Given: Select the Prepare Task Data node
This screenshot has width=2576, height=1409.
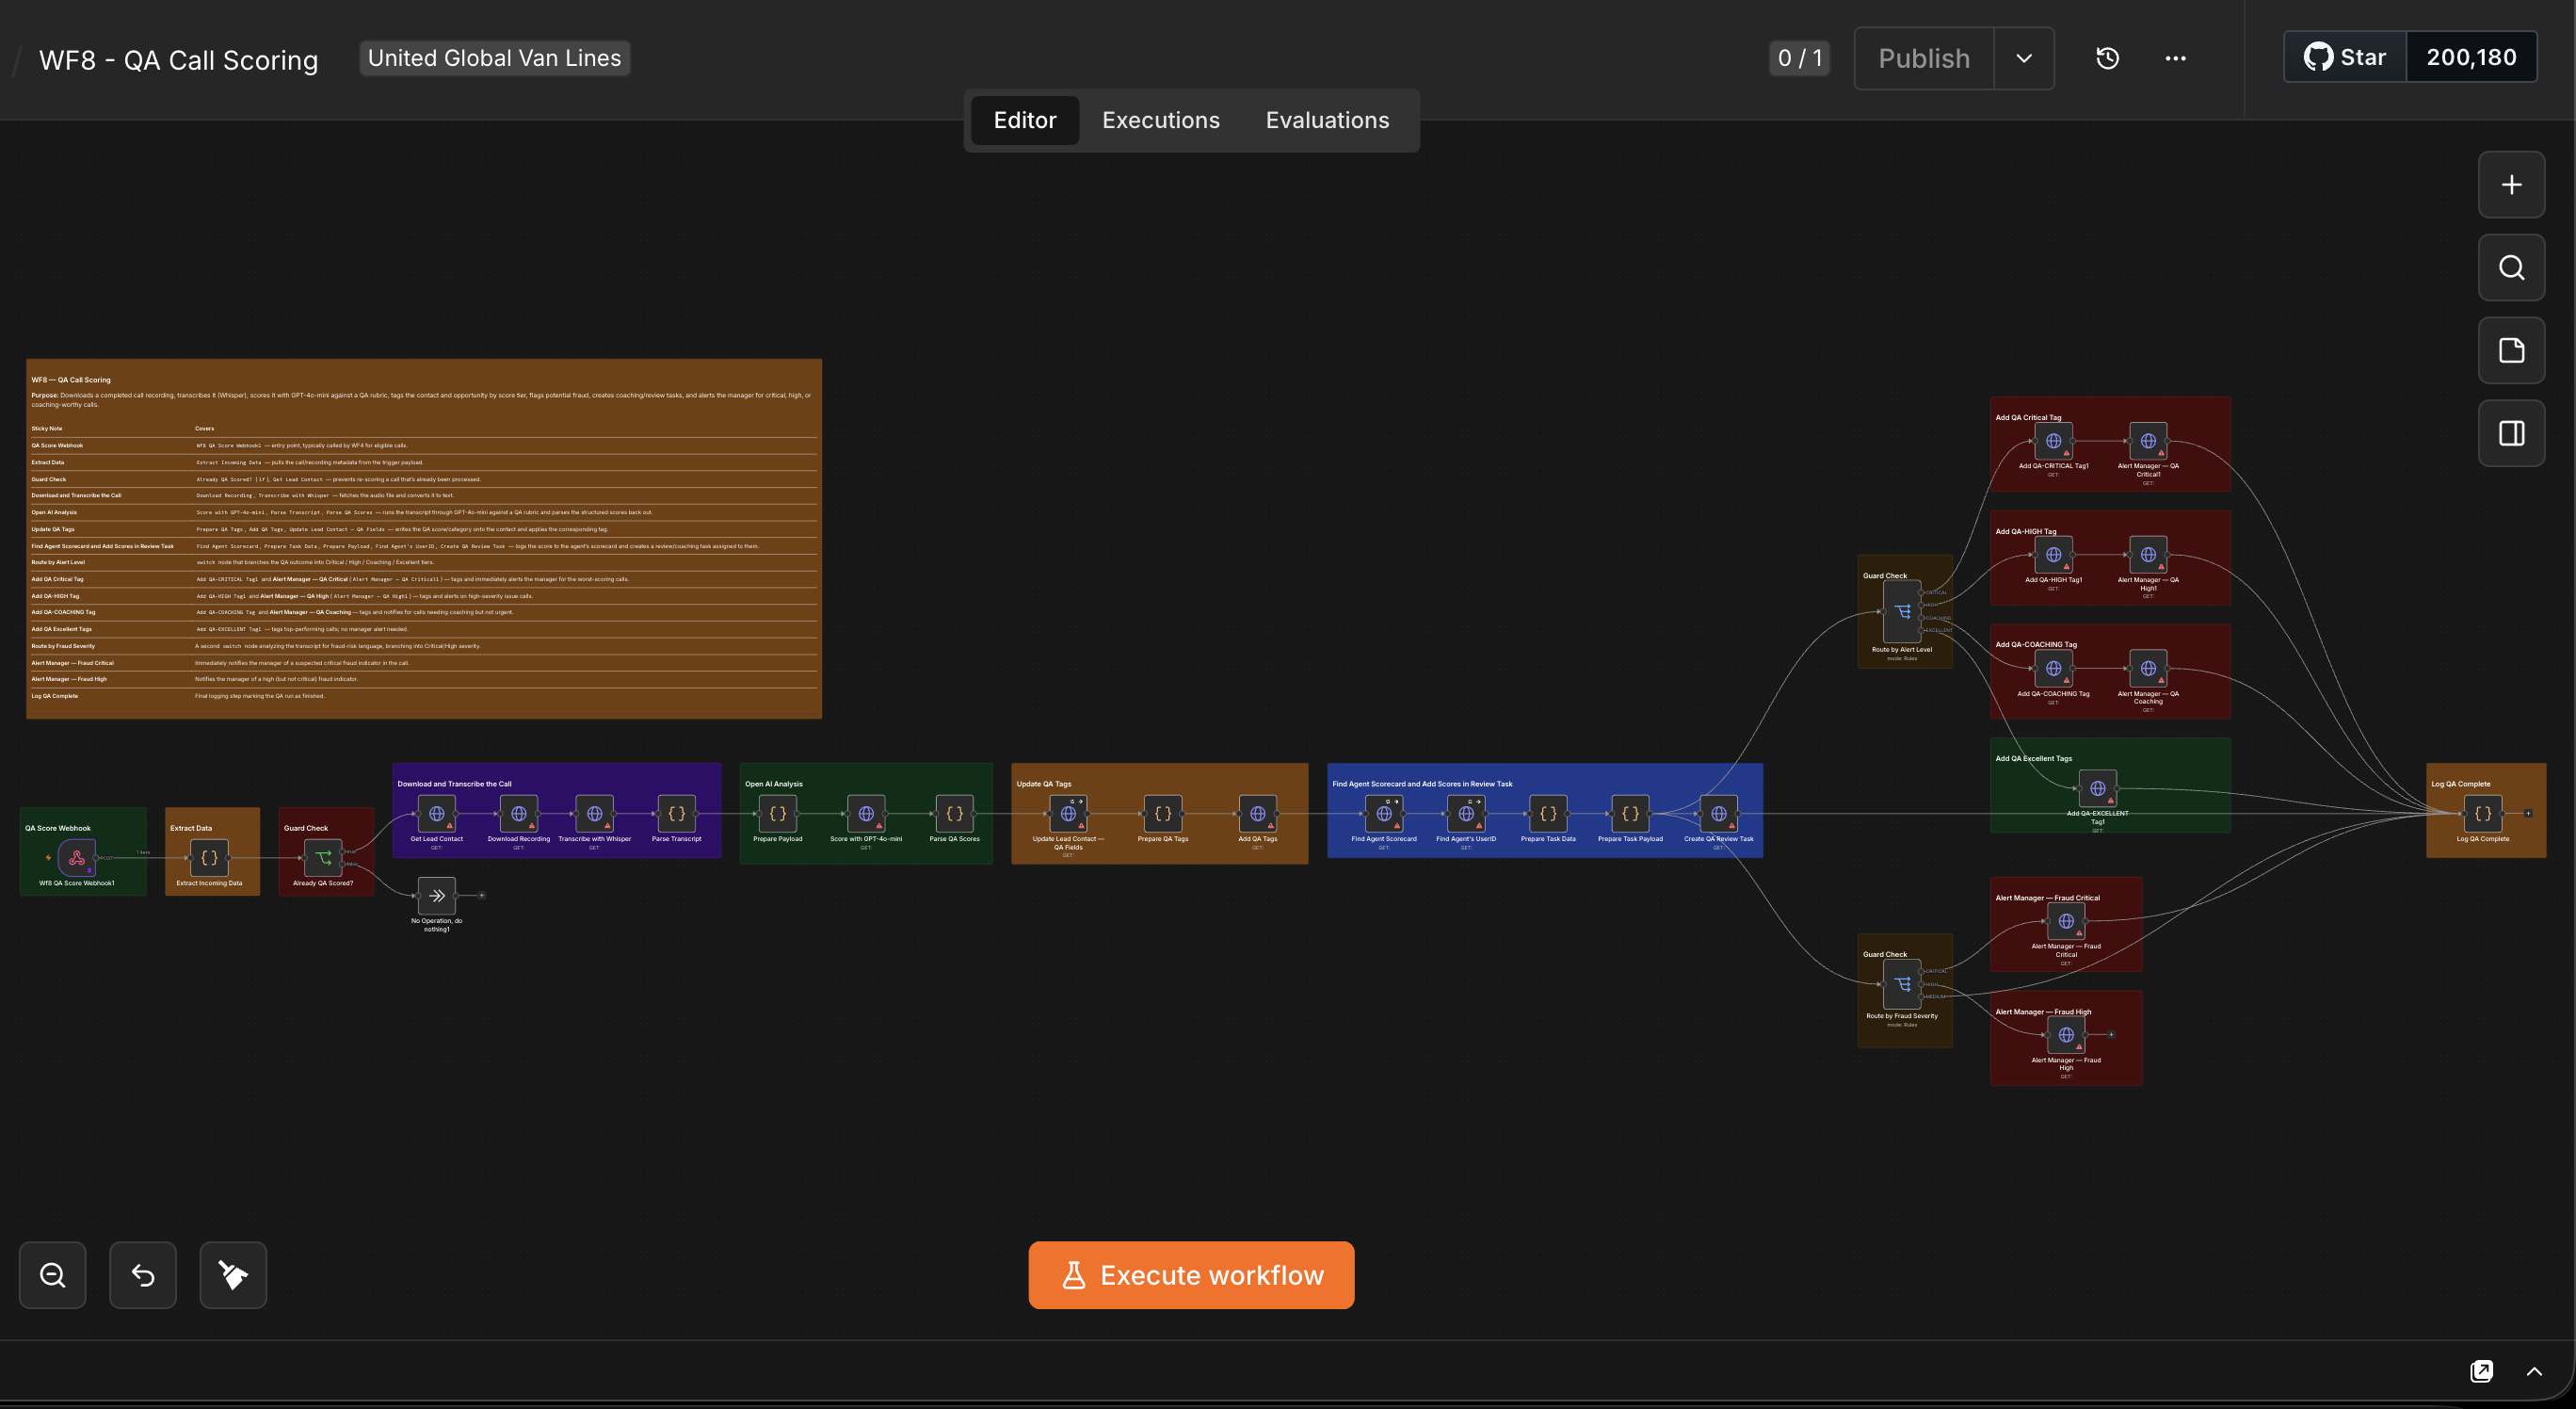Looking at the screenshot, I should pyautogui.click(x=1548, y=814).
